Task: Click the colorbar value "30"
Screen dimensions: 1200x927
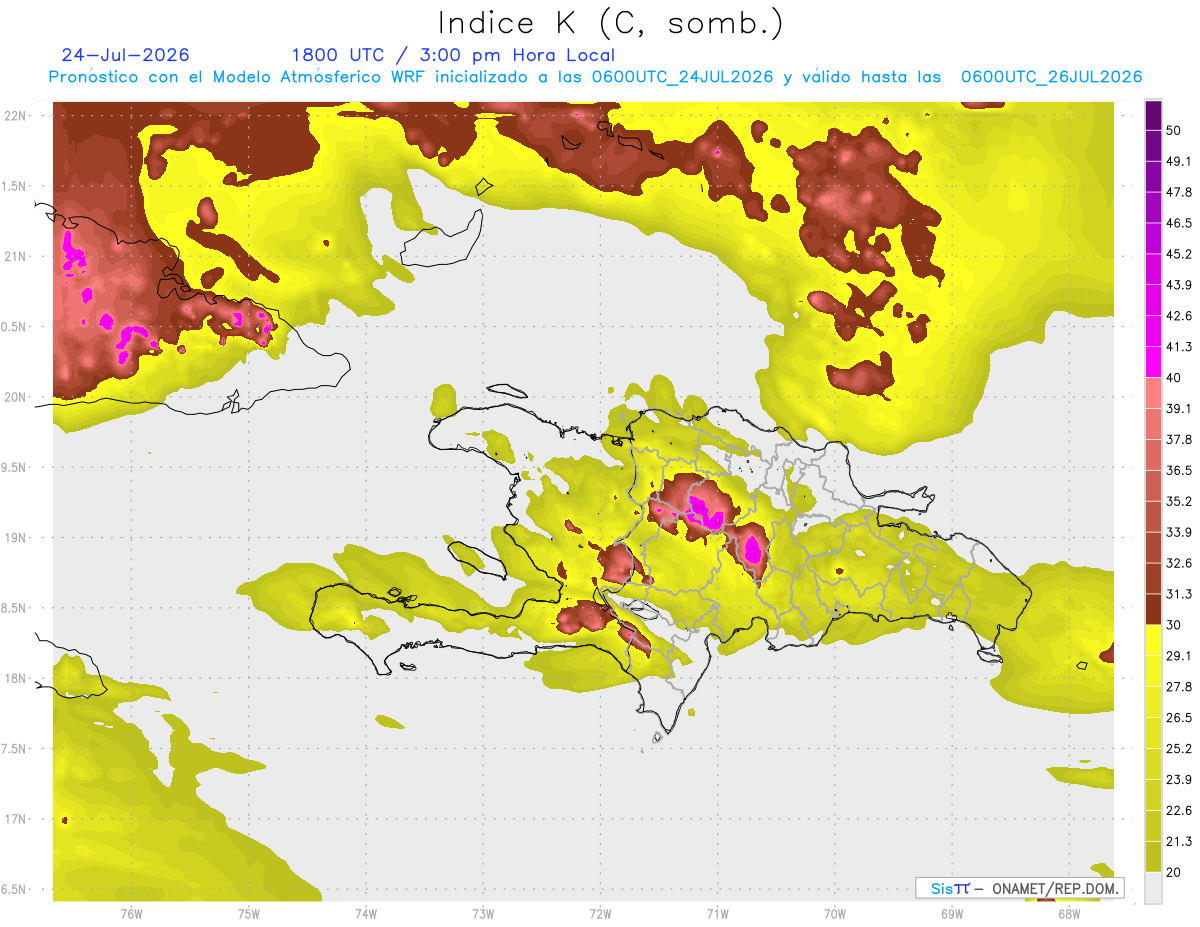Action: pos(1175,625)
